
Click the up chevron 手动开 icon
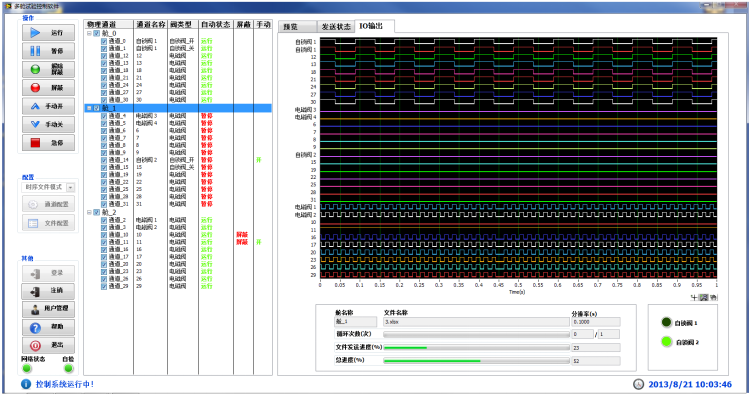coord(35,106)
